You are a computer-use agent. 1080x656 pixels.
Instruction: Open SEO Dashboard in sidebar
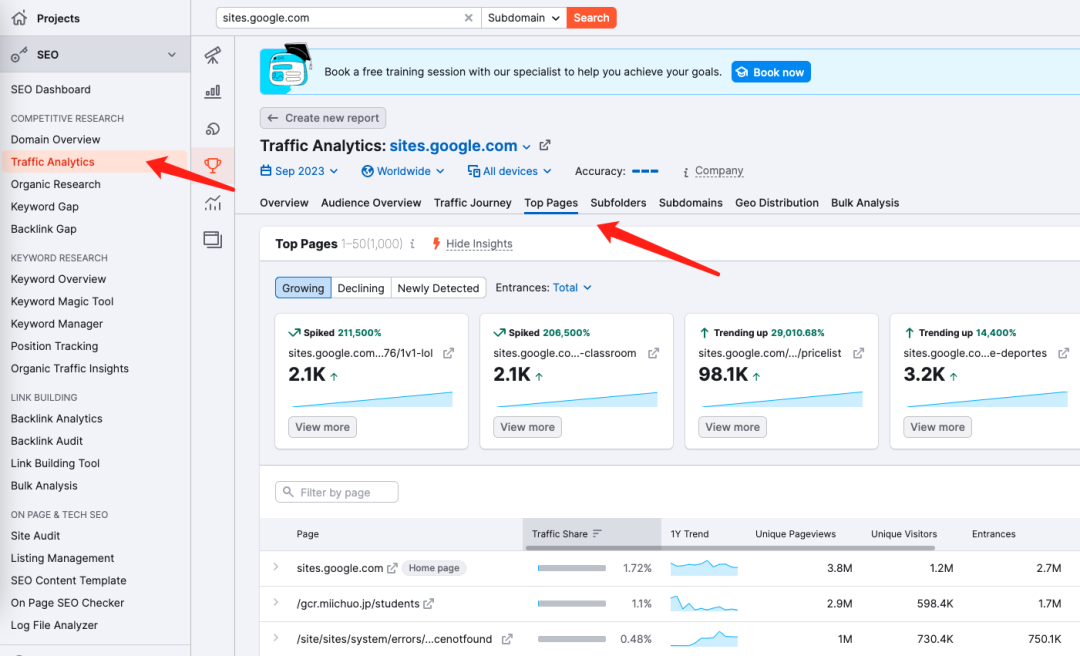(50, 90)
